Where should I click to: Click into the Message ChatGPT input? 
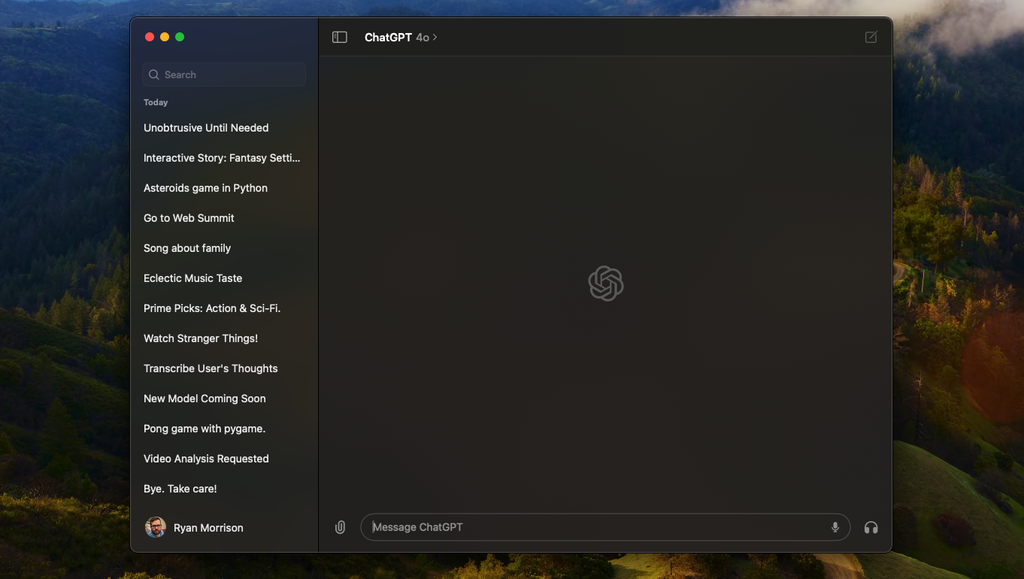[605, 527]
